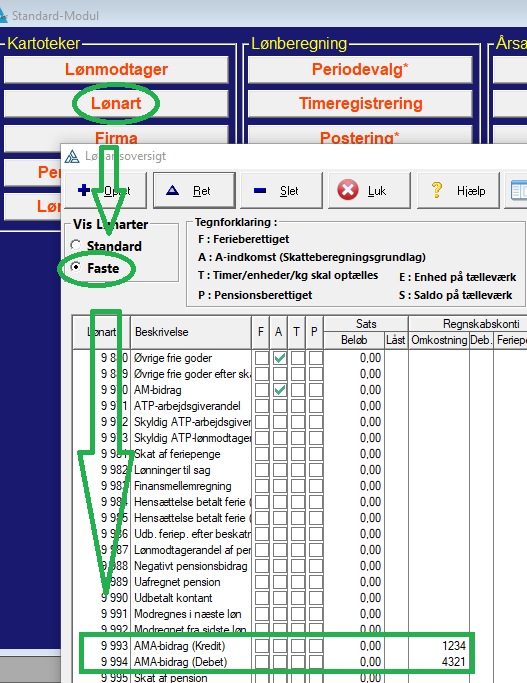Image resolution: width=527 pixels, height=683 pixels.
Task: Click the red X Luk icon
Action: pyautogui.click(x=348, y=190)
